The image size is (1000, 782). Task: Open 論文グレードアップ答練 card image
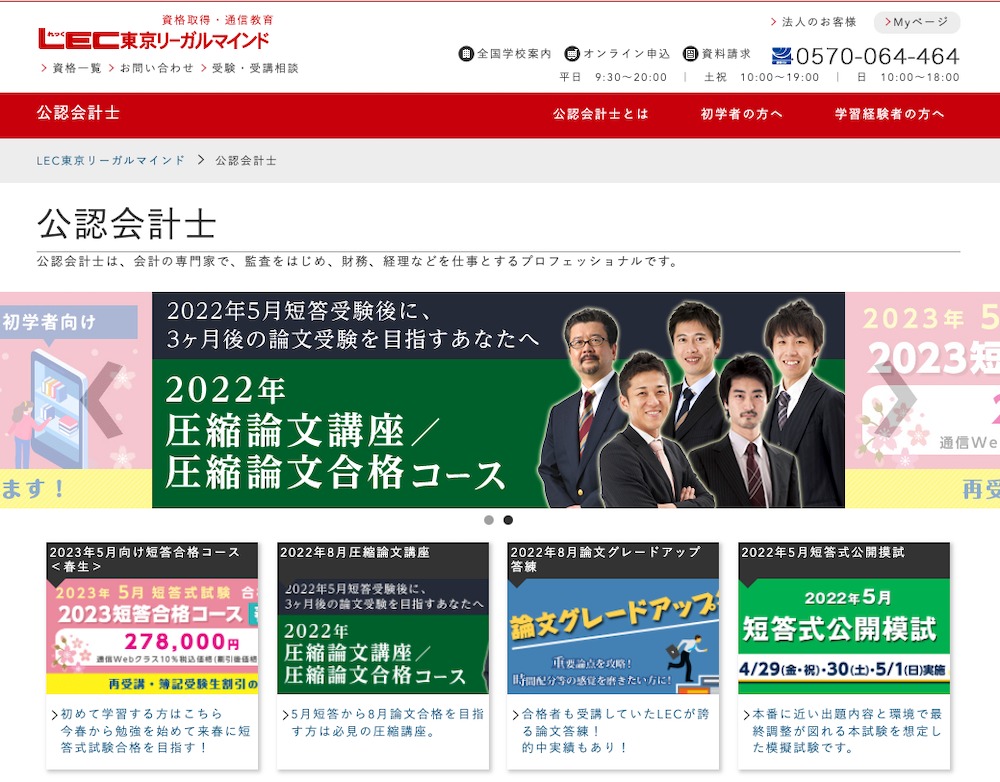(x=614, y=636)
